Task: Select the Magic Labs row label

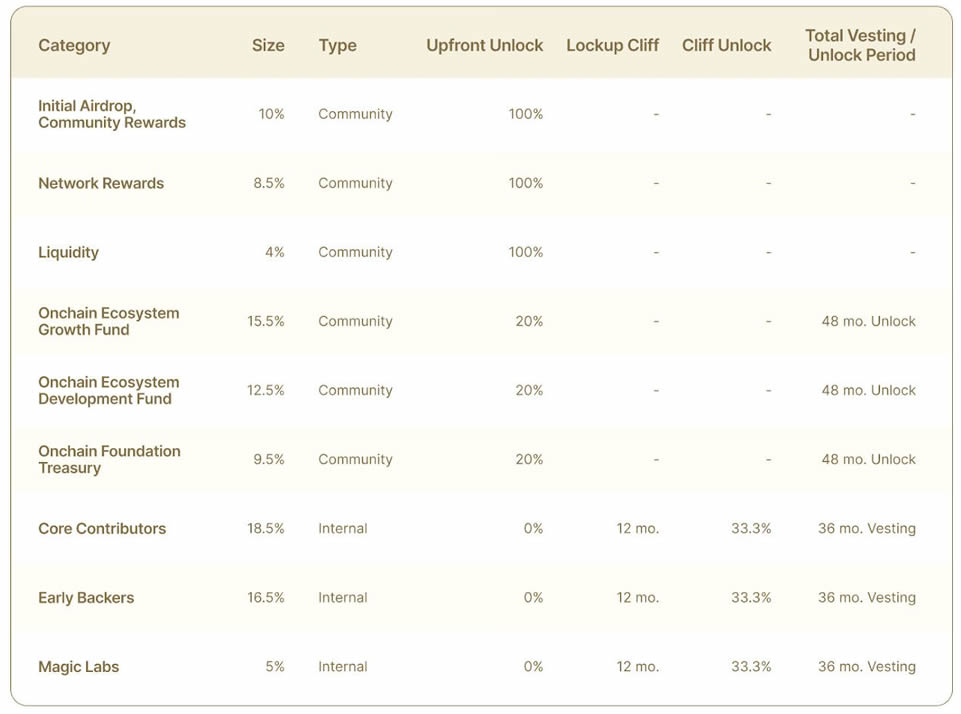Action: [78, 667]
